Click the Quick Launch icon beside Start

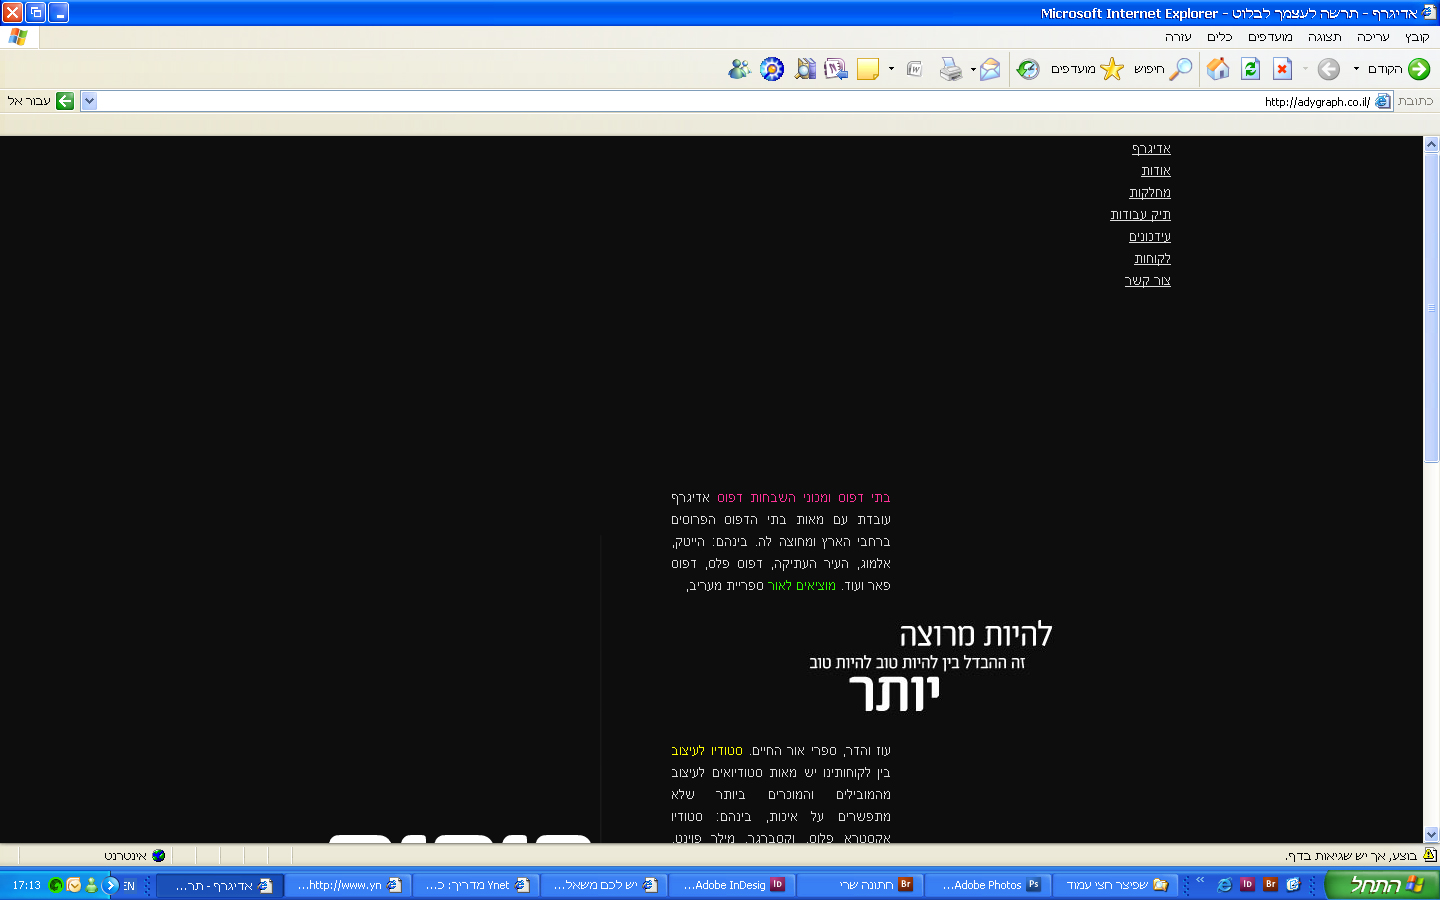pos(1293,885)
